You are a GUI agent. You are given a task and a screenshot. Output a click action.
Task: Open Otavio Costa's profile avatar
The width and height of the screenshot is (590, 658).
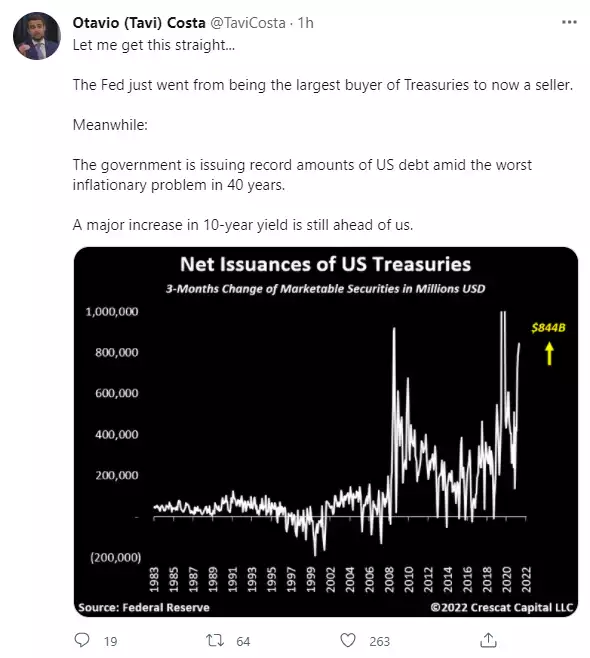click(37, 36)
